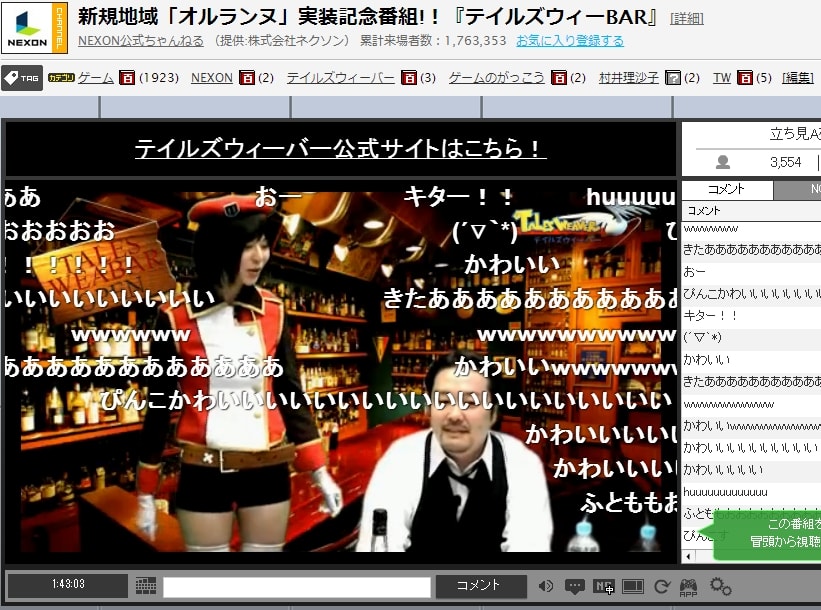This screenshot has width=821, height=610.
Task: Open the dictionary icon next to the テイルズウィーバー tag
Action: click(408, 77)
